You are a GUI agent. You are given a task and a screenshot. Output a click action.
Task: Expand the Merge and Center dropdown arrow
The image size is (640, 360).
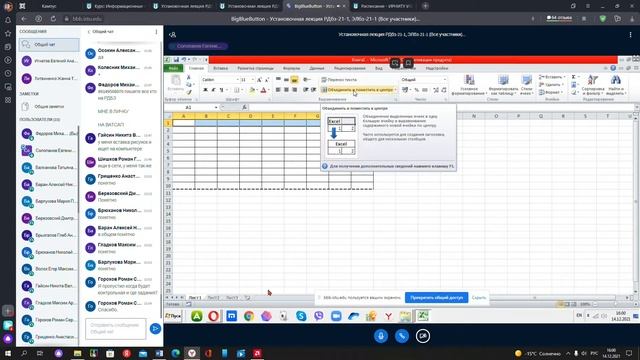(x=395, y=90)
